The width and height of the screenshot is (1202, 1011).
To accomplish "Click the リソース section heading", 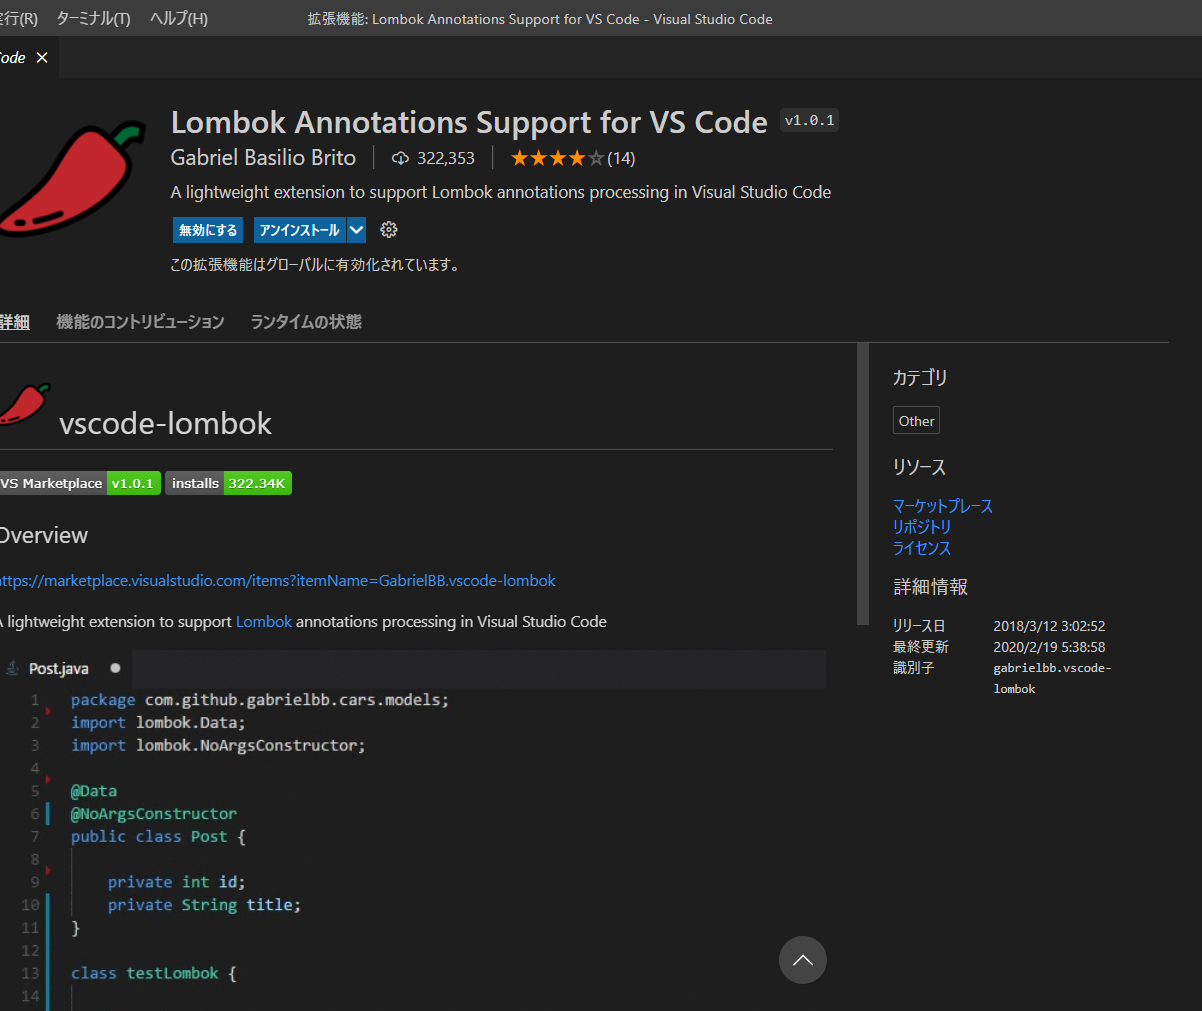I will tap(919, 467).
